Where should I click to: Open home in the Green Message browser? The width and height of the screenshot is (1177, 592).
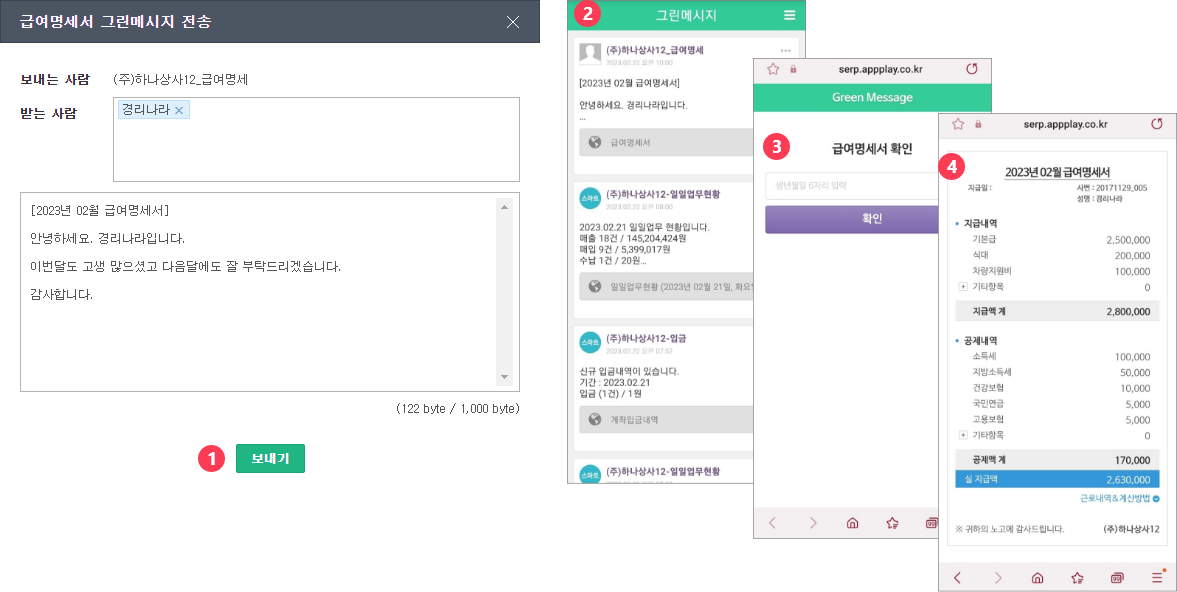tap(852, 523)
